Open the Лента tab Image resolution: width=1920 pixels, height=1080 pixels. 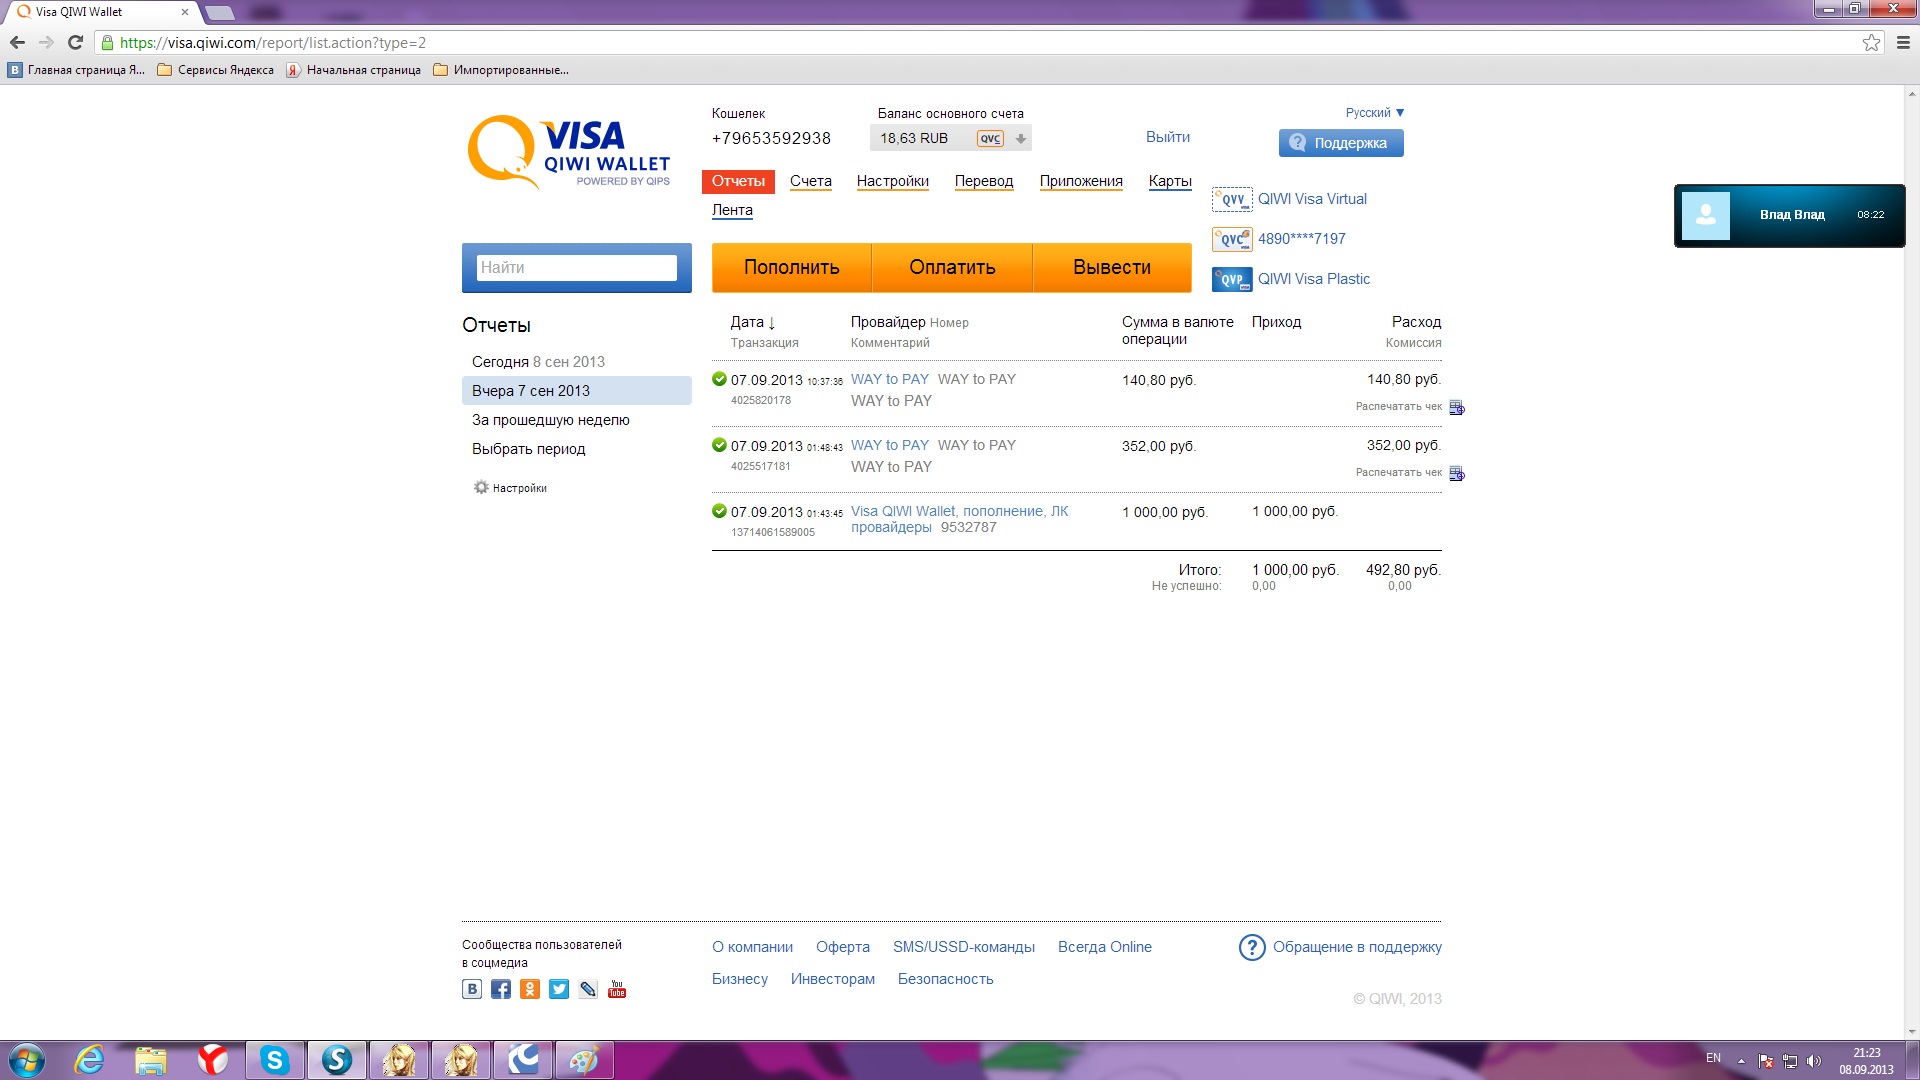[x=732, y=210]
